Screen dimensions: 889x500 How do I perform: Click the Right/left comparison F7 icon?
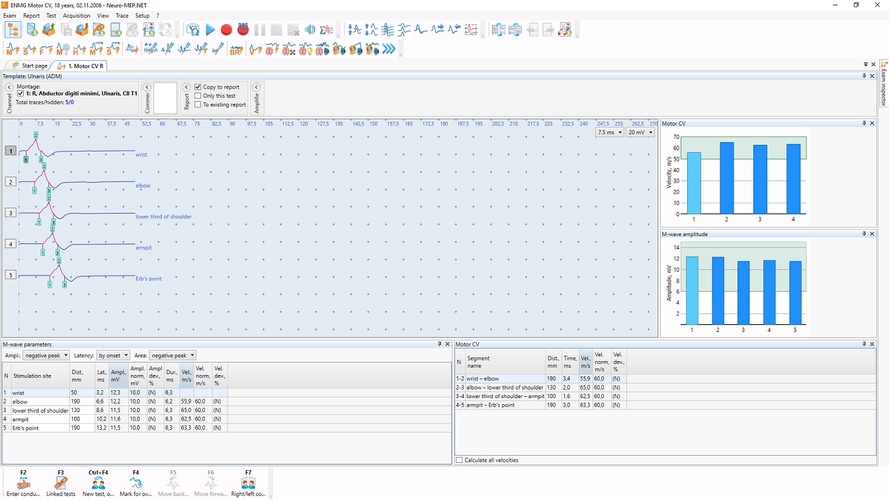click(248, 483)
